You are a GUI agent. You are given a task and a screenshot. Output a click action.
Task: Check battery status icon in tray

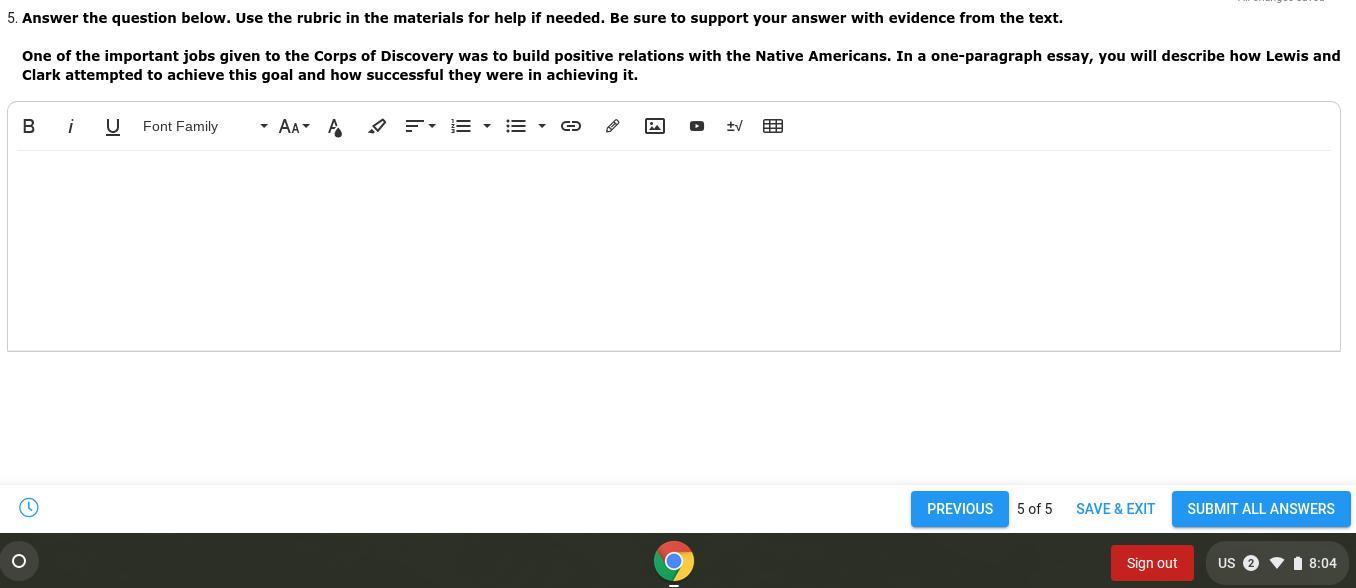pos(1298,563)
